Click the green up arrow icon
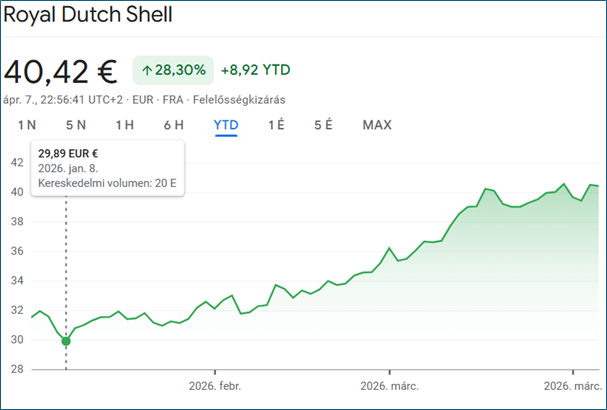The width and height of the screenshot is (607, 410). click(147, 70)
